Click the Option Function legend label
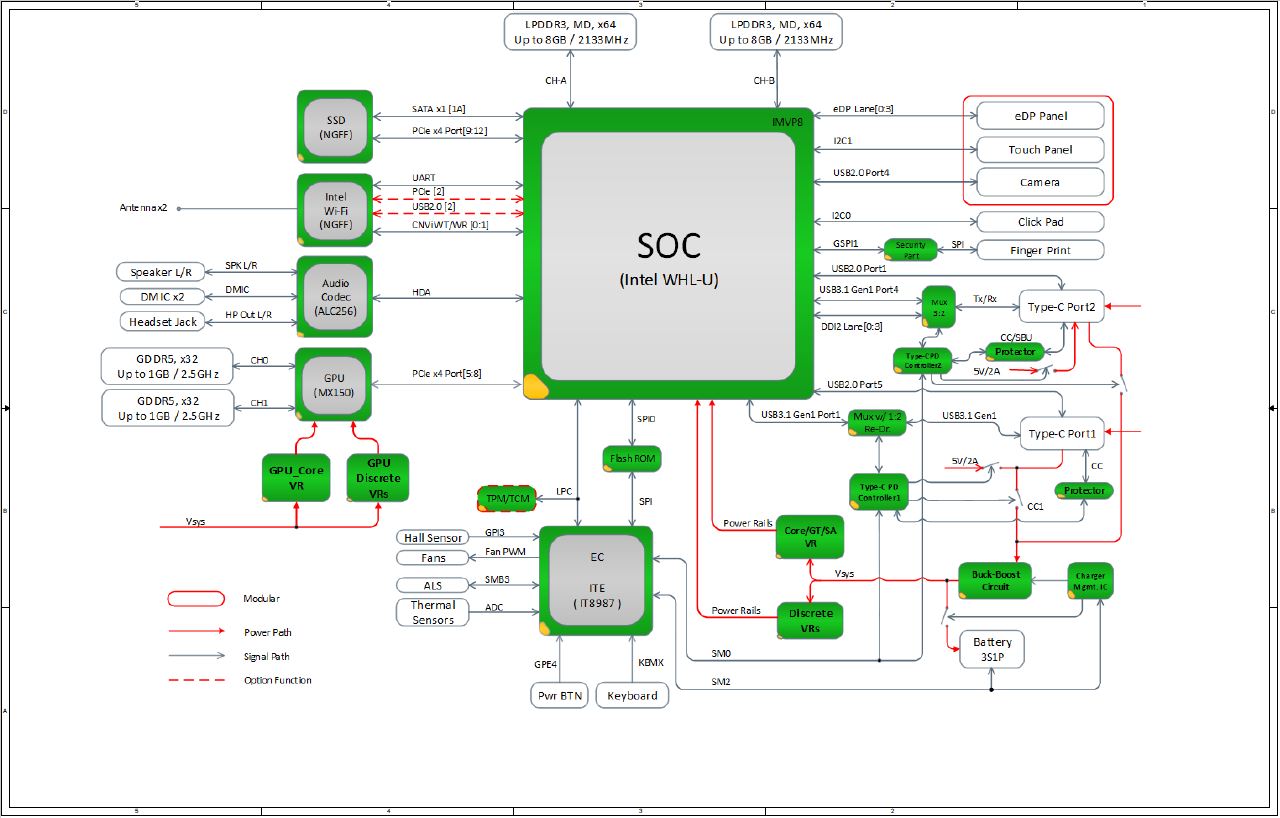The height and width of the screenshot is (818, 1280). coord(278,681)
